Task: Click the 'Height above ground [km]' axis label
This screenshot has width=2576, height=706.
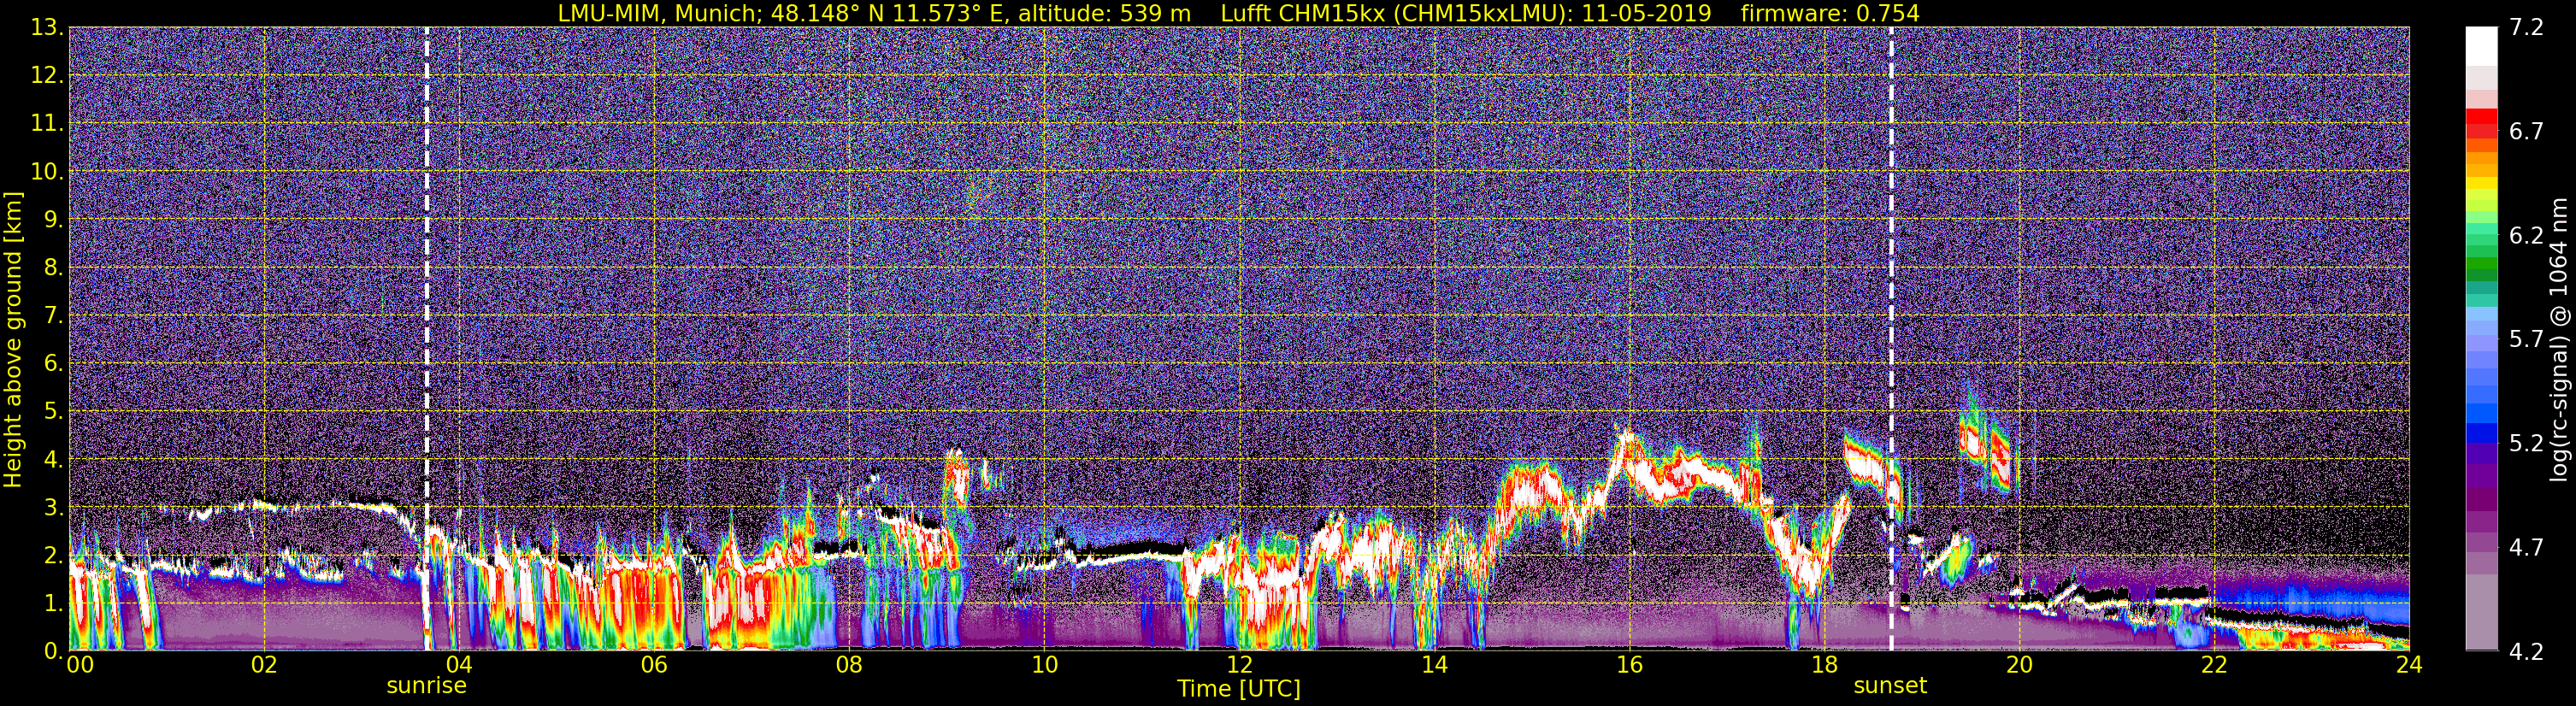Action: coord(13,340)
